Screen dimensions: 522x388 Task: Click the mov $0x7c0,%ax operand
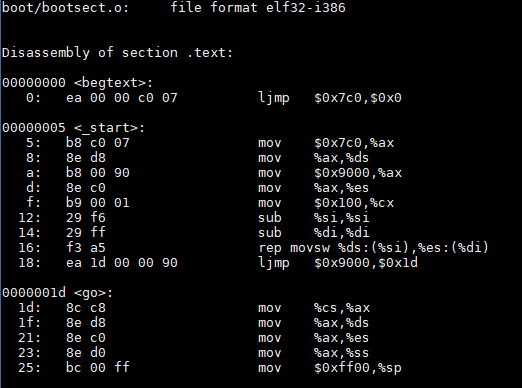pyautogui.click(x=354, y=143)
